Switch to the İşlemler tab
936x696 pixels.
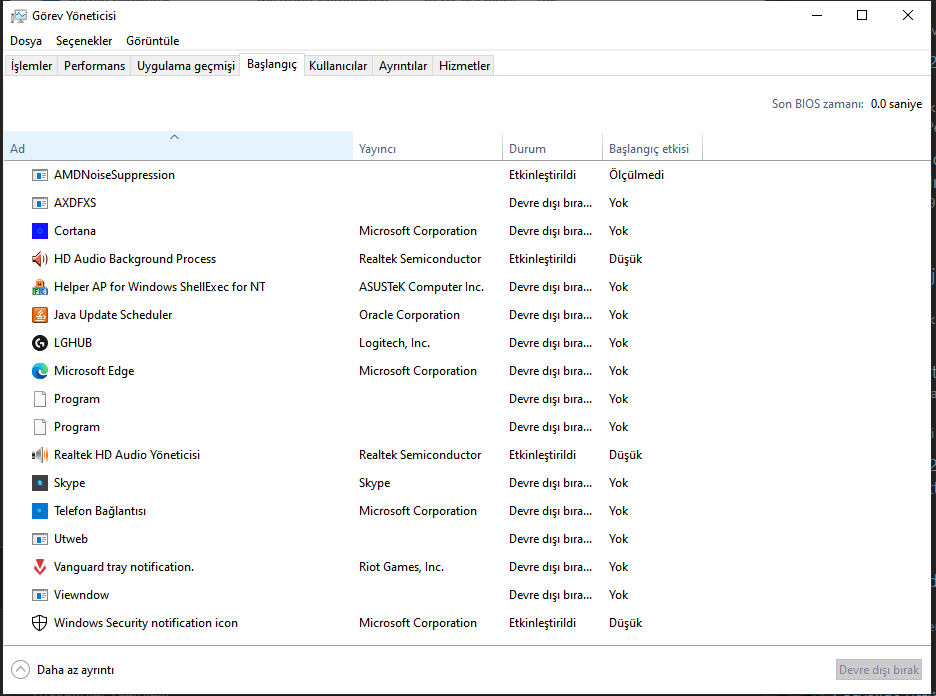point(32,66)
